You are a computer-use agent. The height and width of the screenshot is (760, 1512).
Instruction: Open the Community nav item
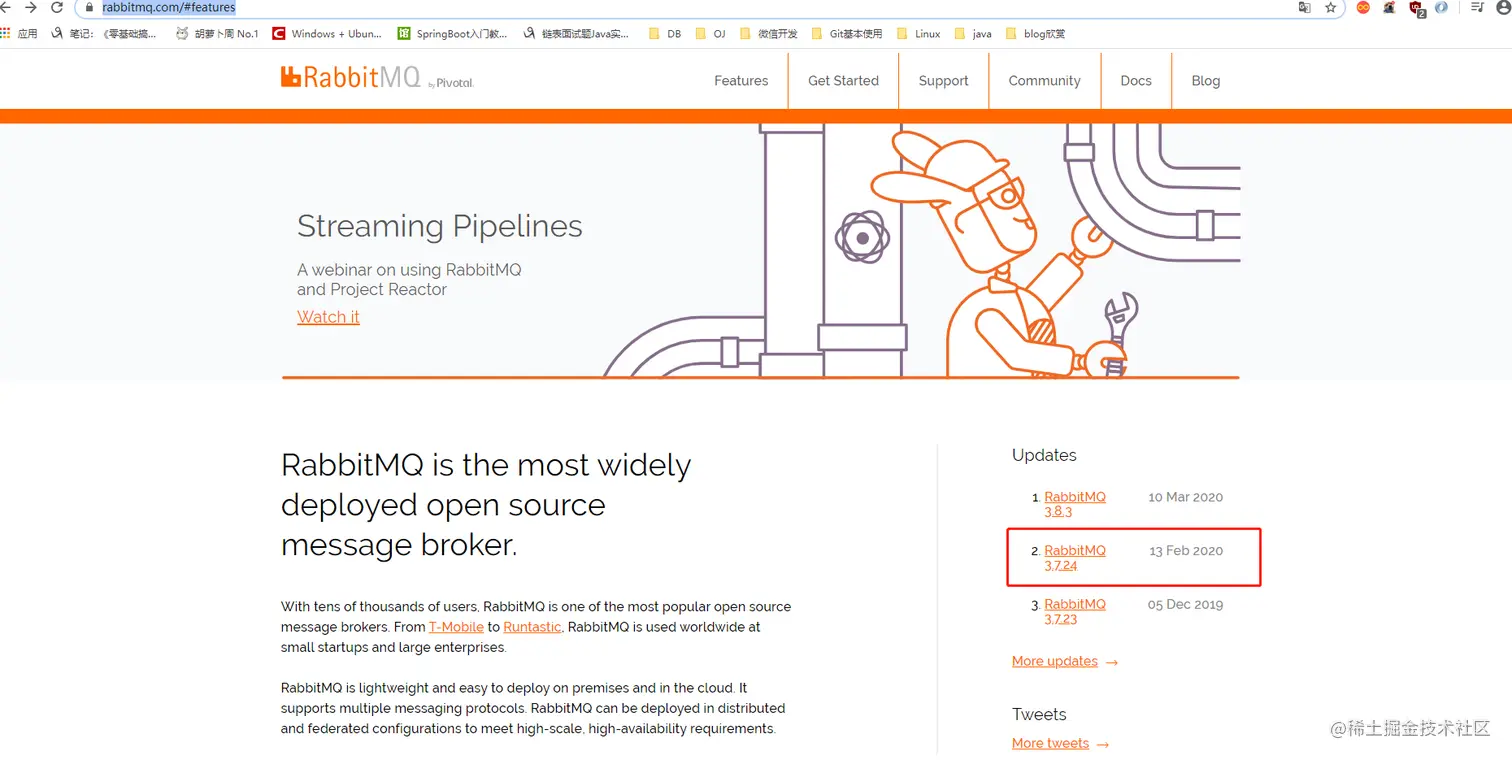1044,81
